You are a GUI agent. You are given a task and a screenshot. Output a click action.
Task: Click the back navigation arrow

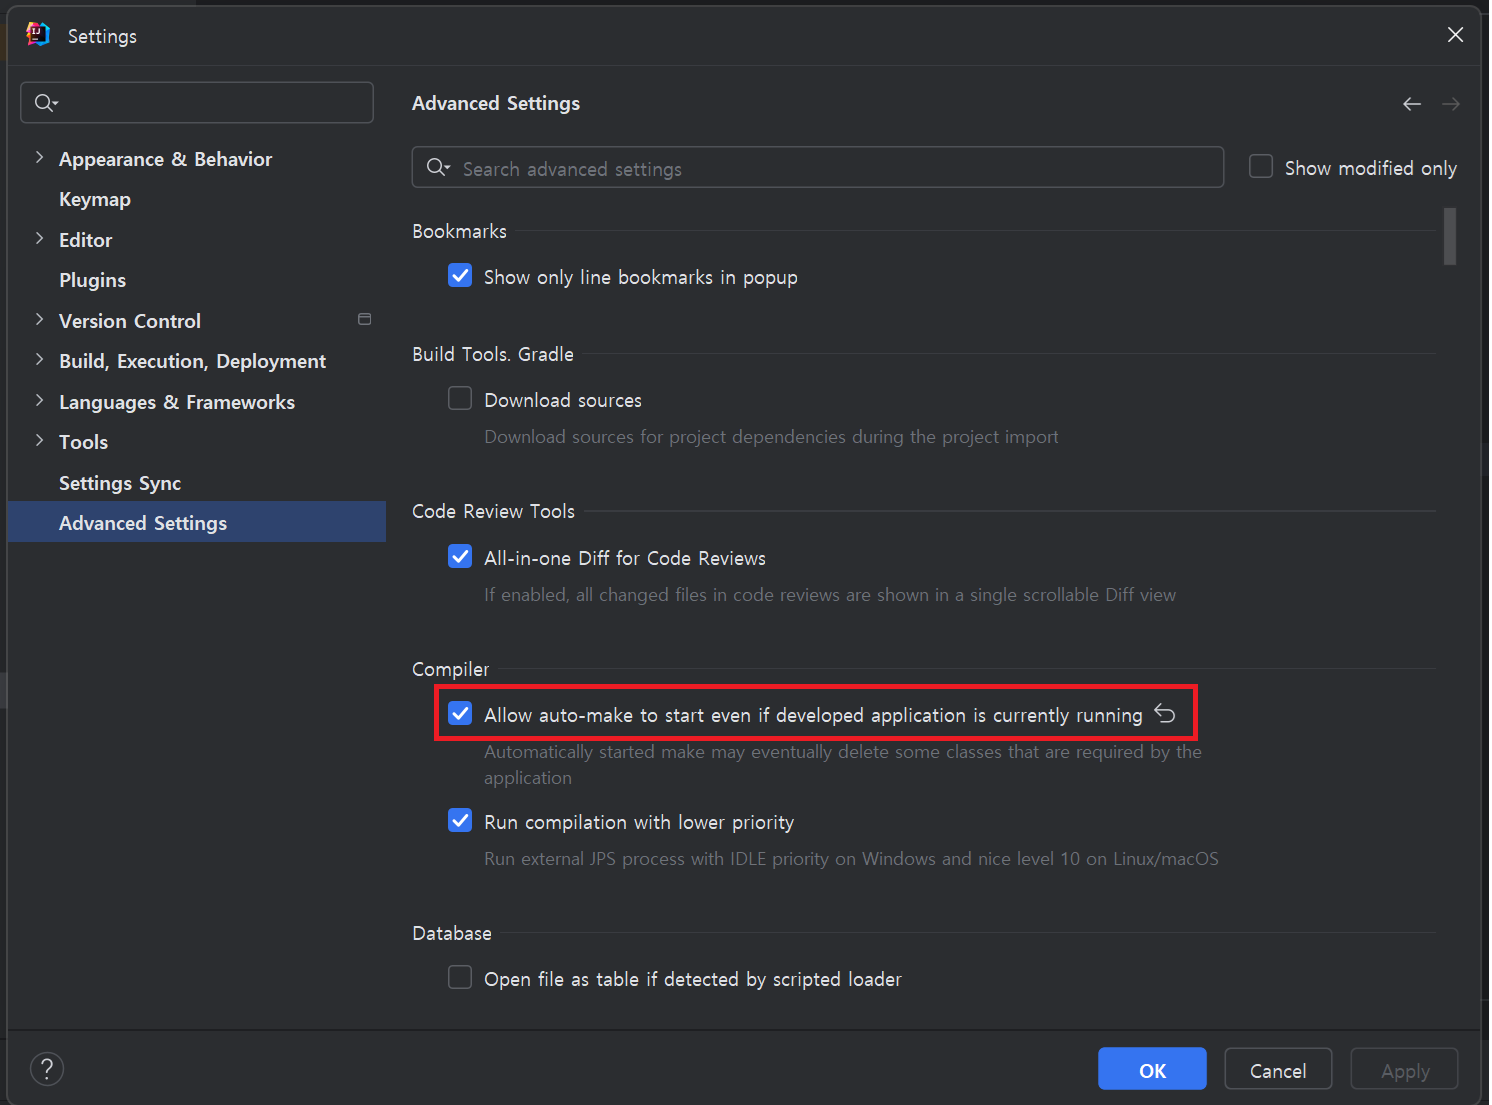1411,103
